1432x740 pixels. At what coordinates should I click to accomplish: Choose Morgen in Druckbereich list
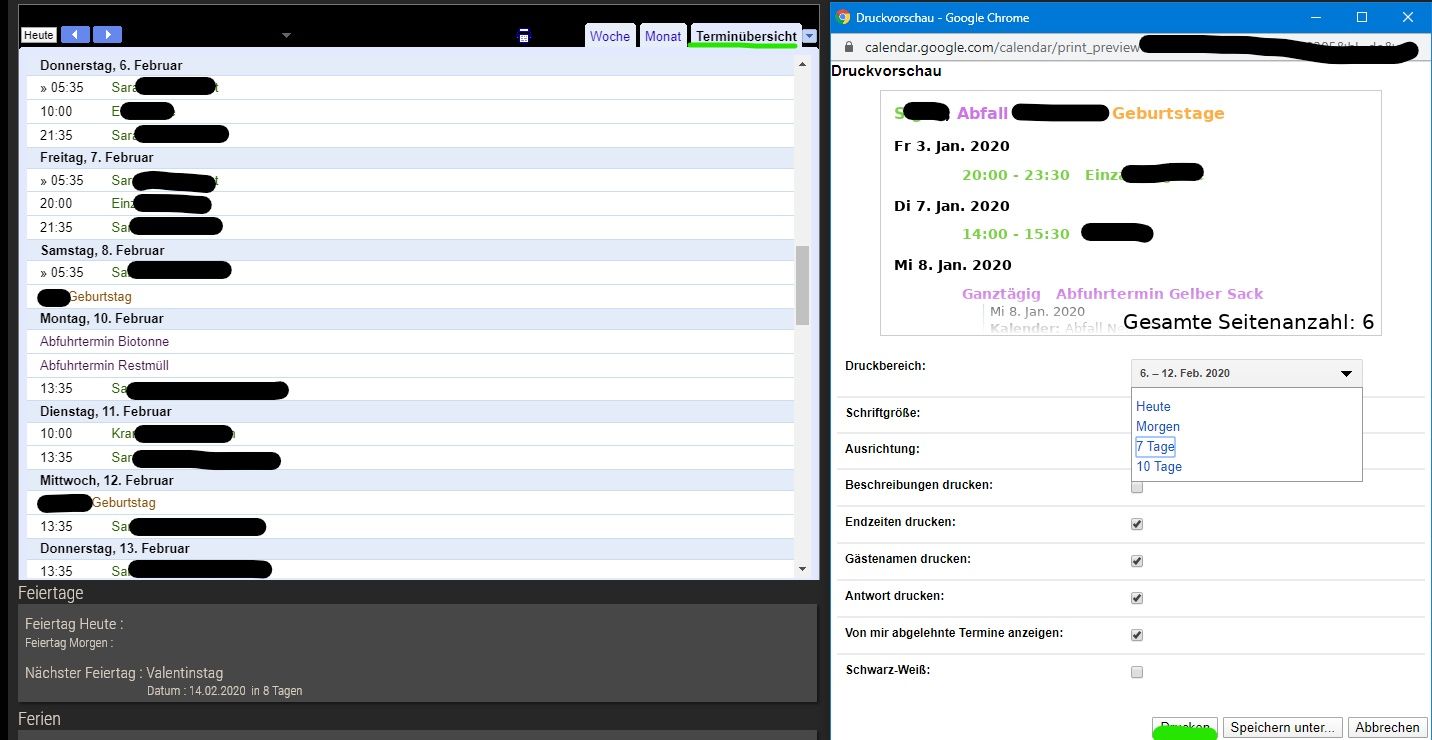(x=1158, y=427)
